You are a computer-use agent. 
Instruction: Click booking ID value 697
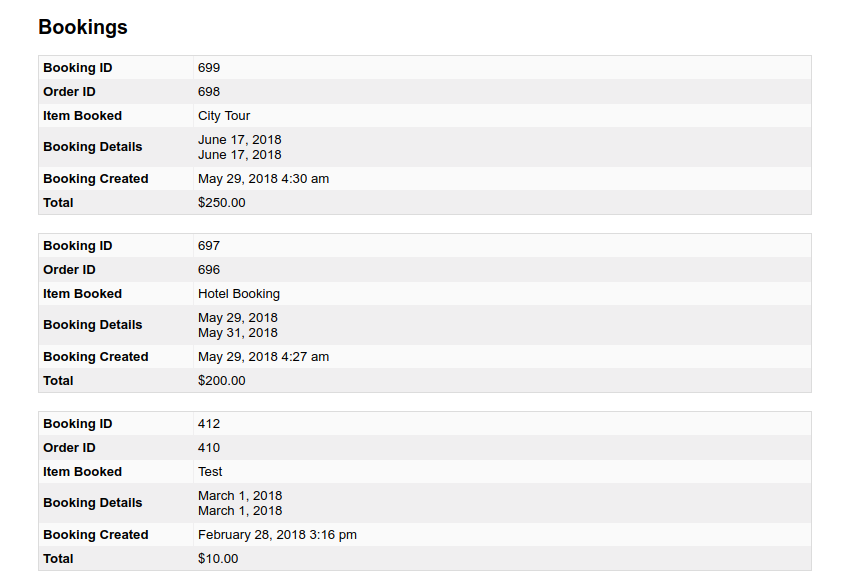pos(209,246)
